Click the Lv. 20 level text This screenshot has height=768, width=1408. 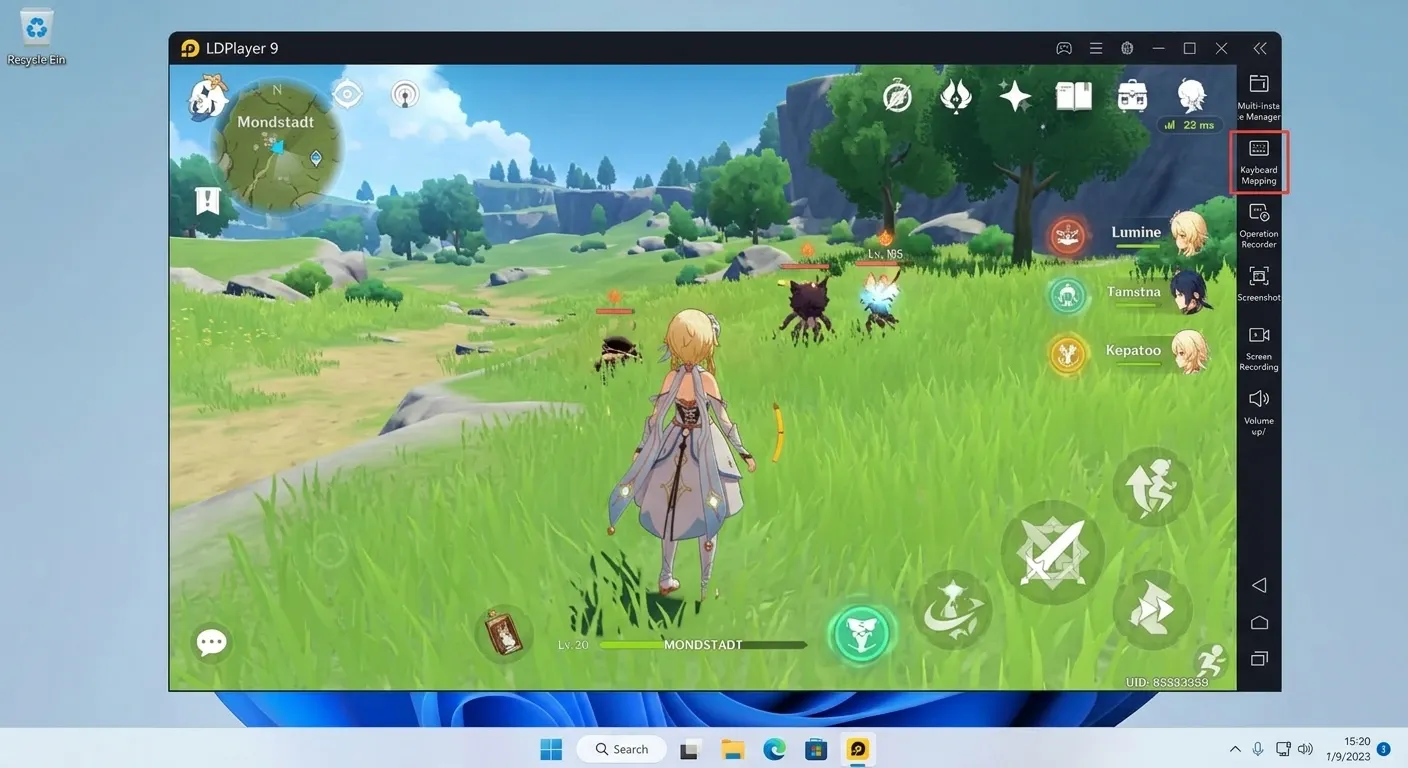tap(573, 645)
